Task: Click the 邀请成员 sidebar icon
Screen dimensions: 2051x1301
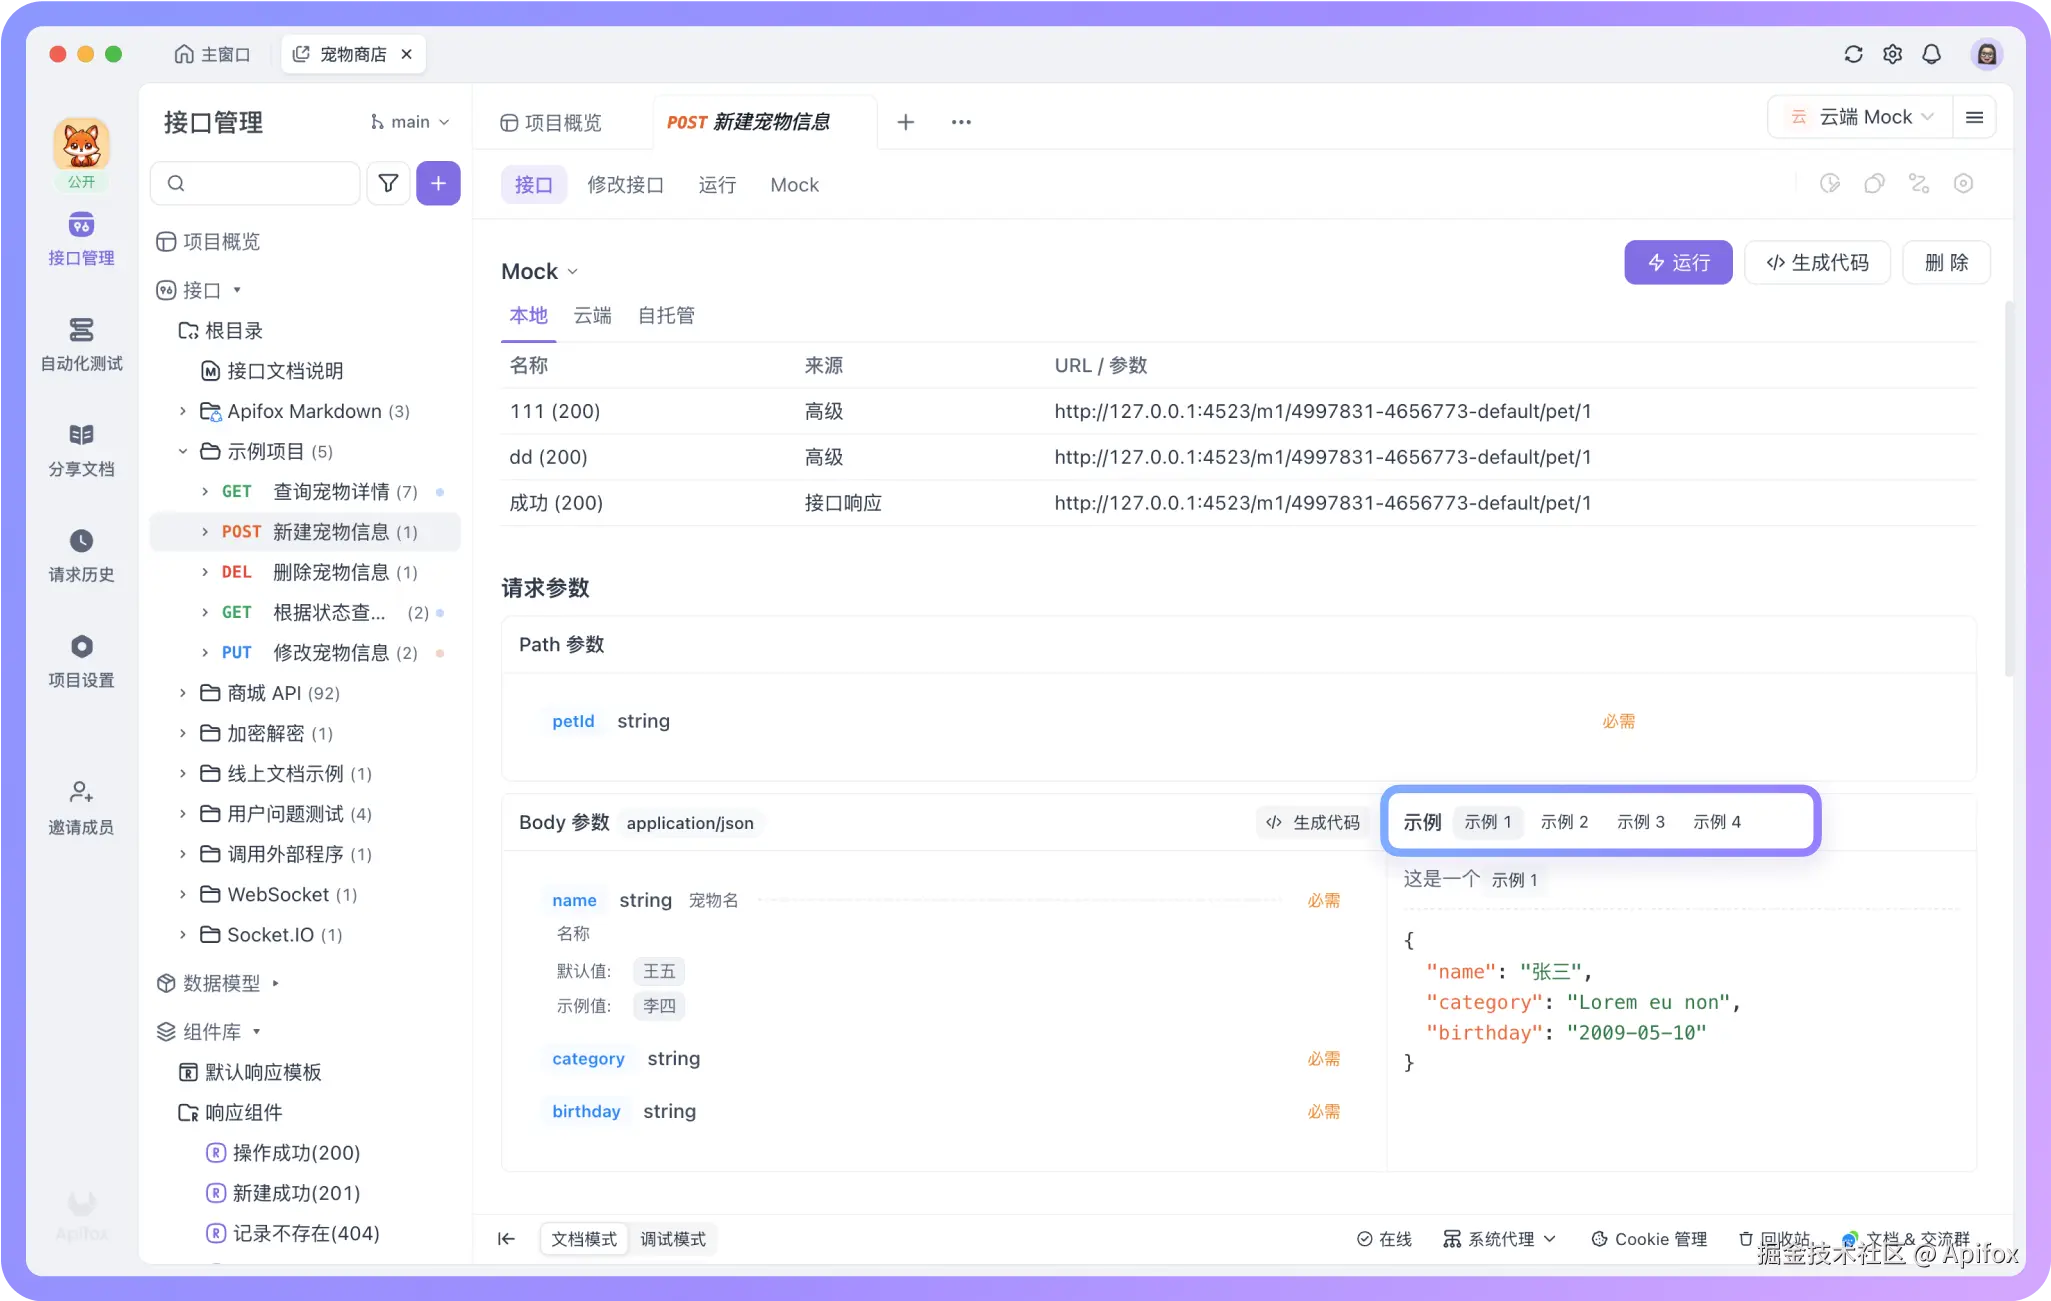Action: coord(81,808)
